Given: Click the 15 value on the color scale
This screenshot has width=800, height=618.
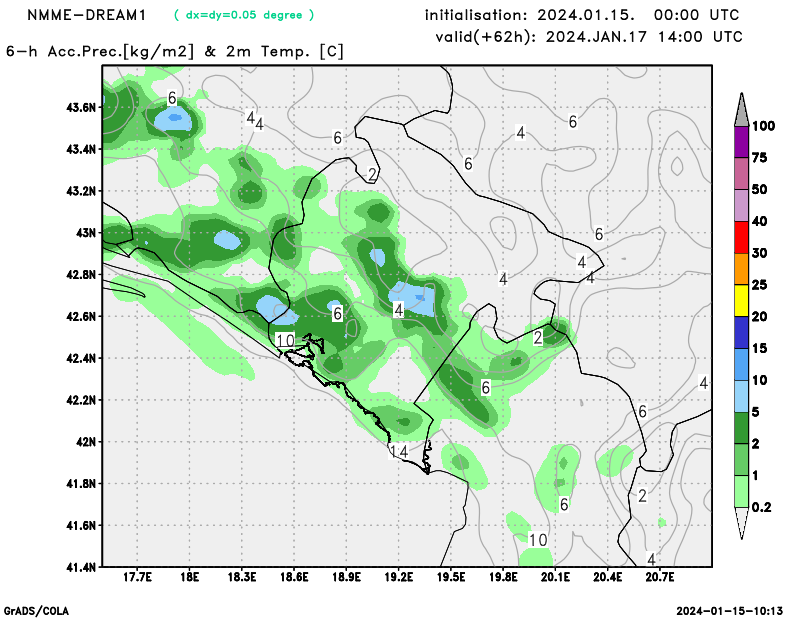Looking at the screenshot, I should coord(760,349).
